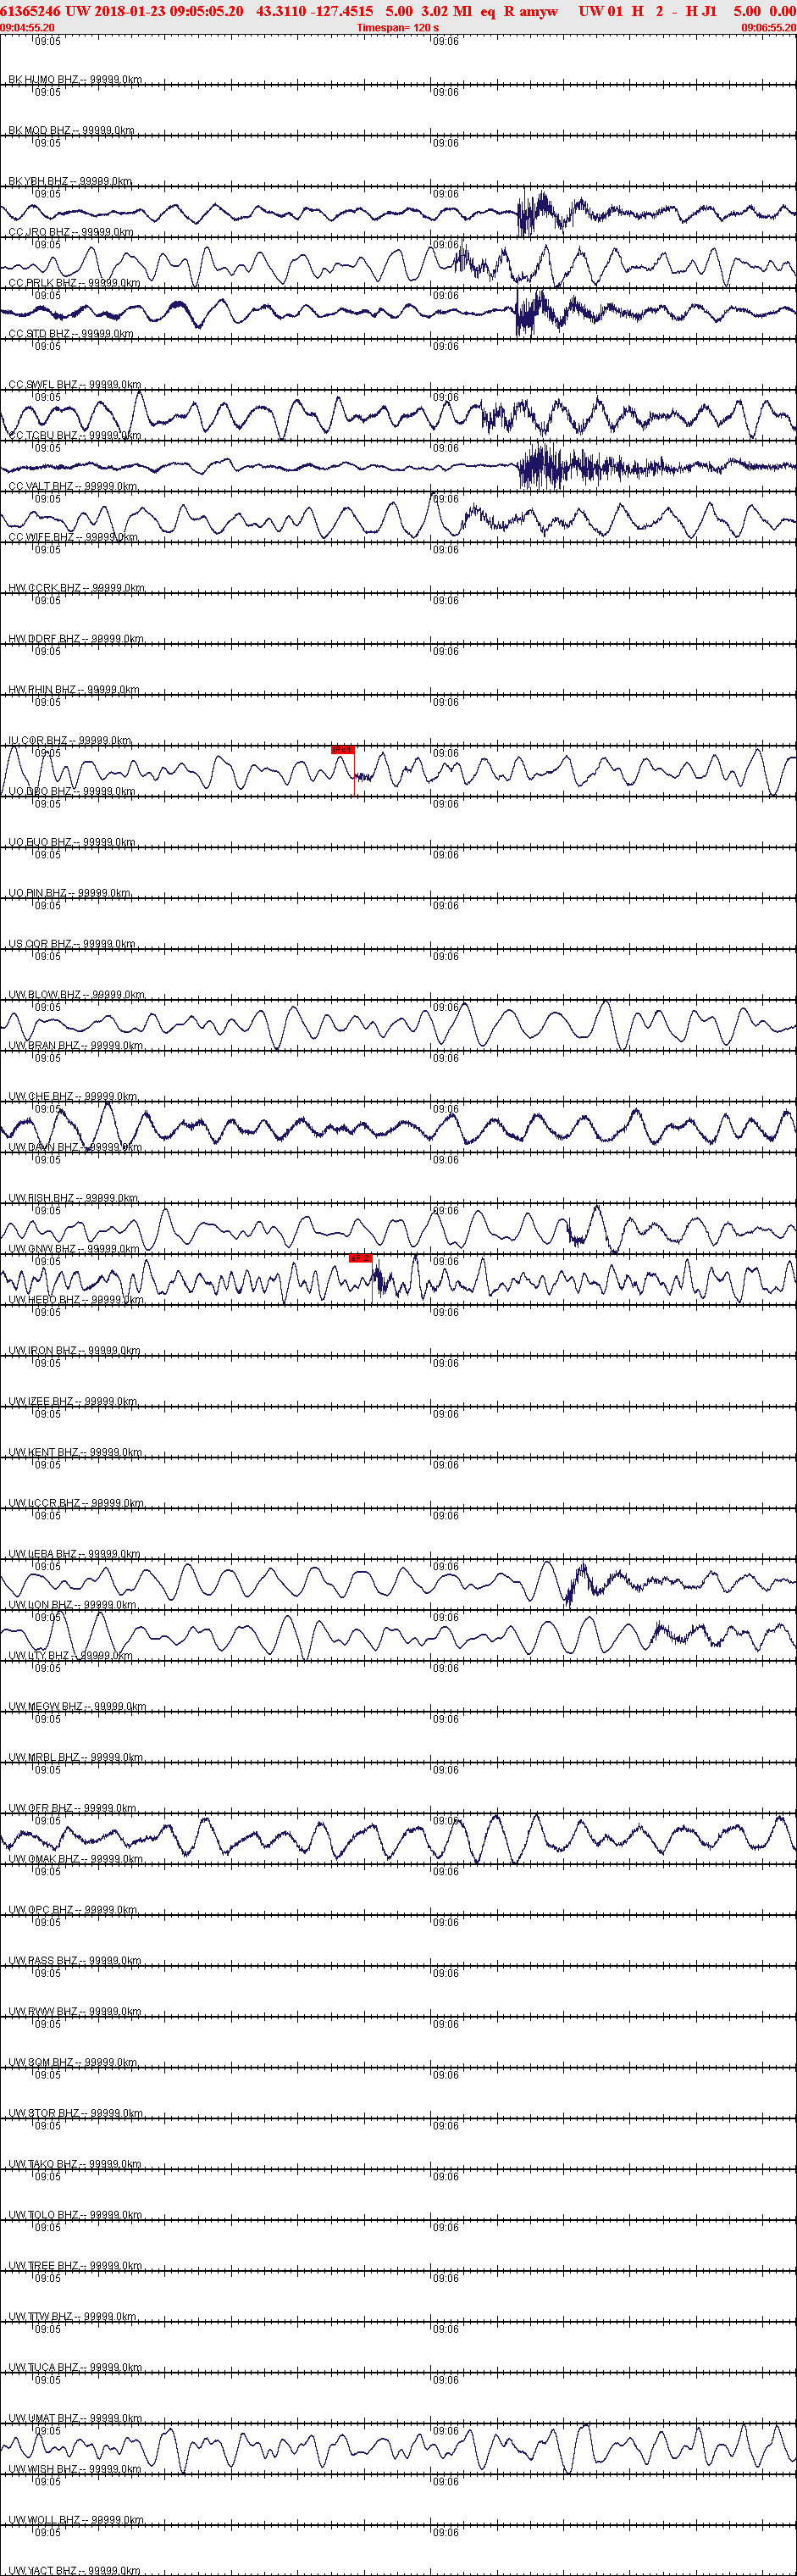Select the UW RVW BHZ station label
Screen dimensions: 797x2576
pos(74,2012)
